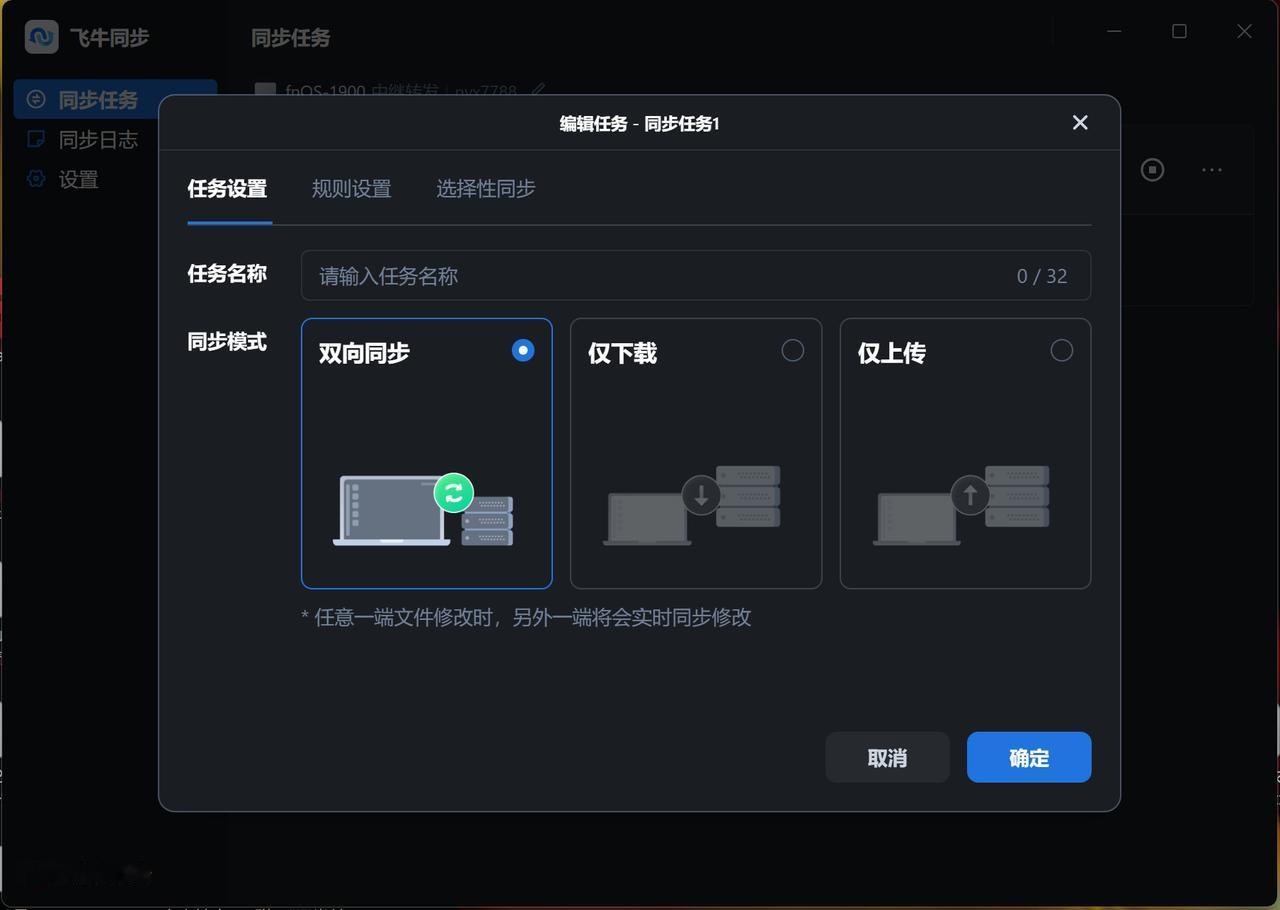Screen dimensions: 1280x910
Task: Select the 同步任务 sidebar icon
Action: click(x=37, y=99)
